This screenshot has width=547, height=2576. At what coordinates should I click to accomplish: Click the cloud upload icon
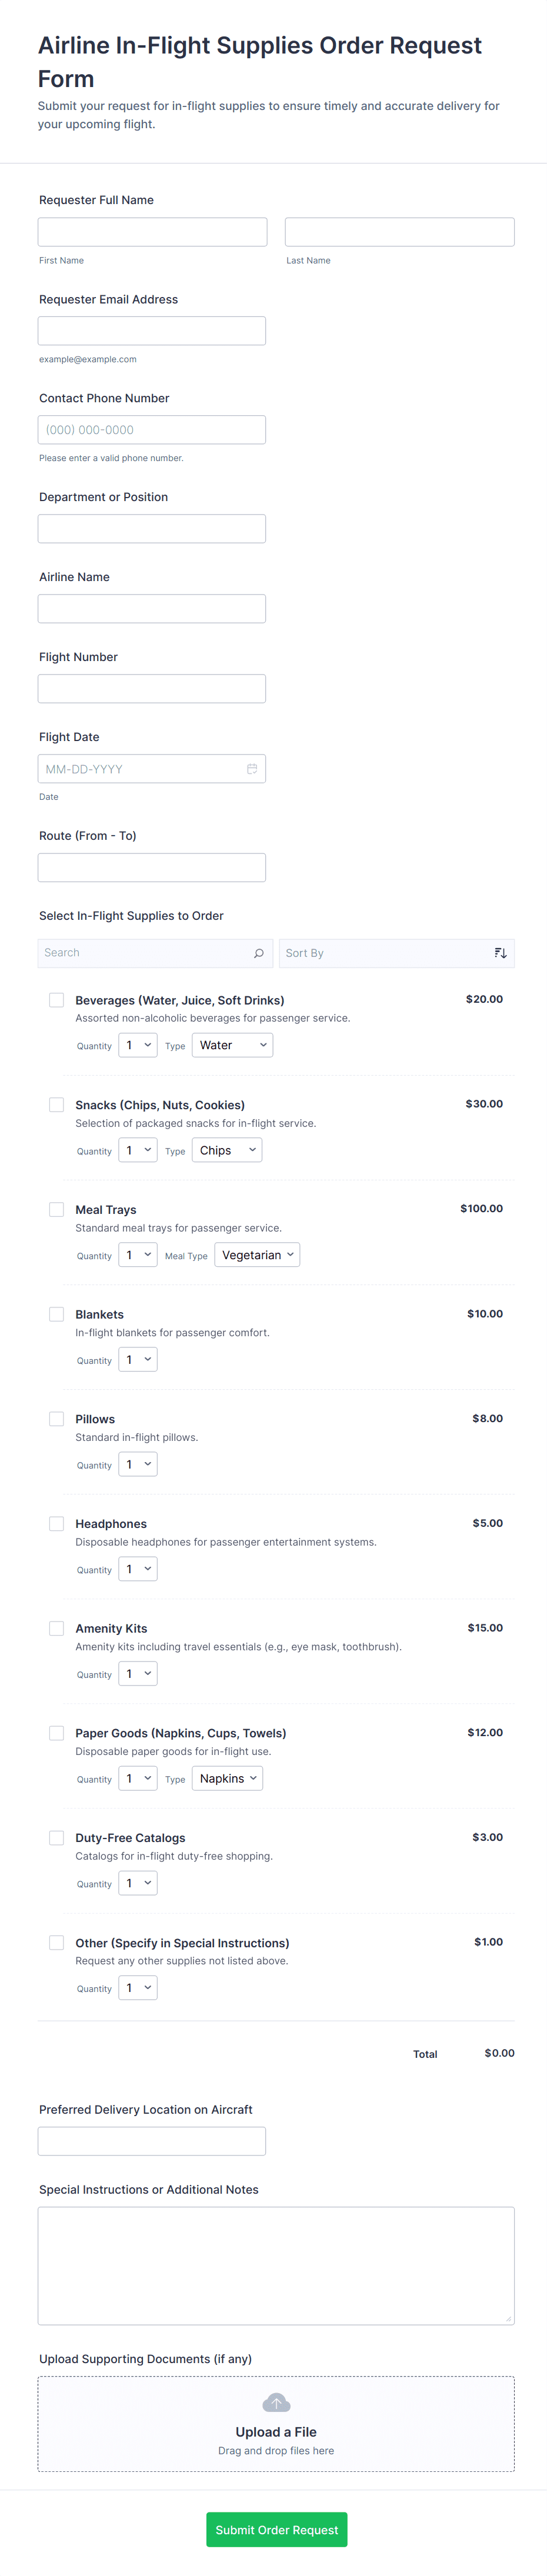276,2402
